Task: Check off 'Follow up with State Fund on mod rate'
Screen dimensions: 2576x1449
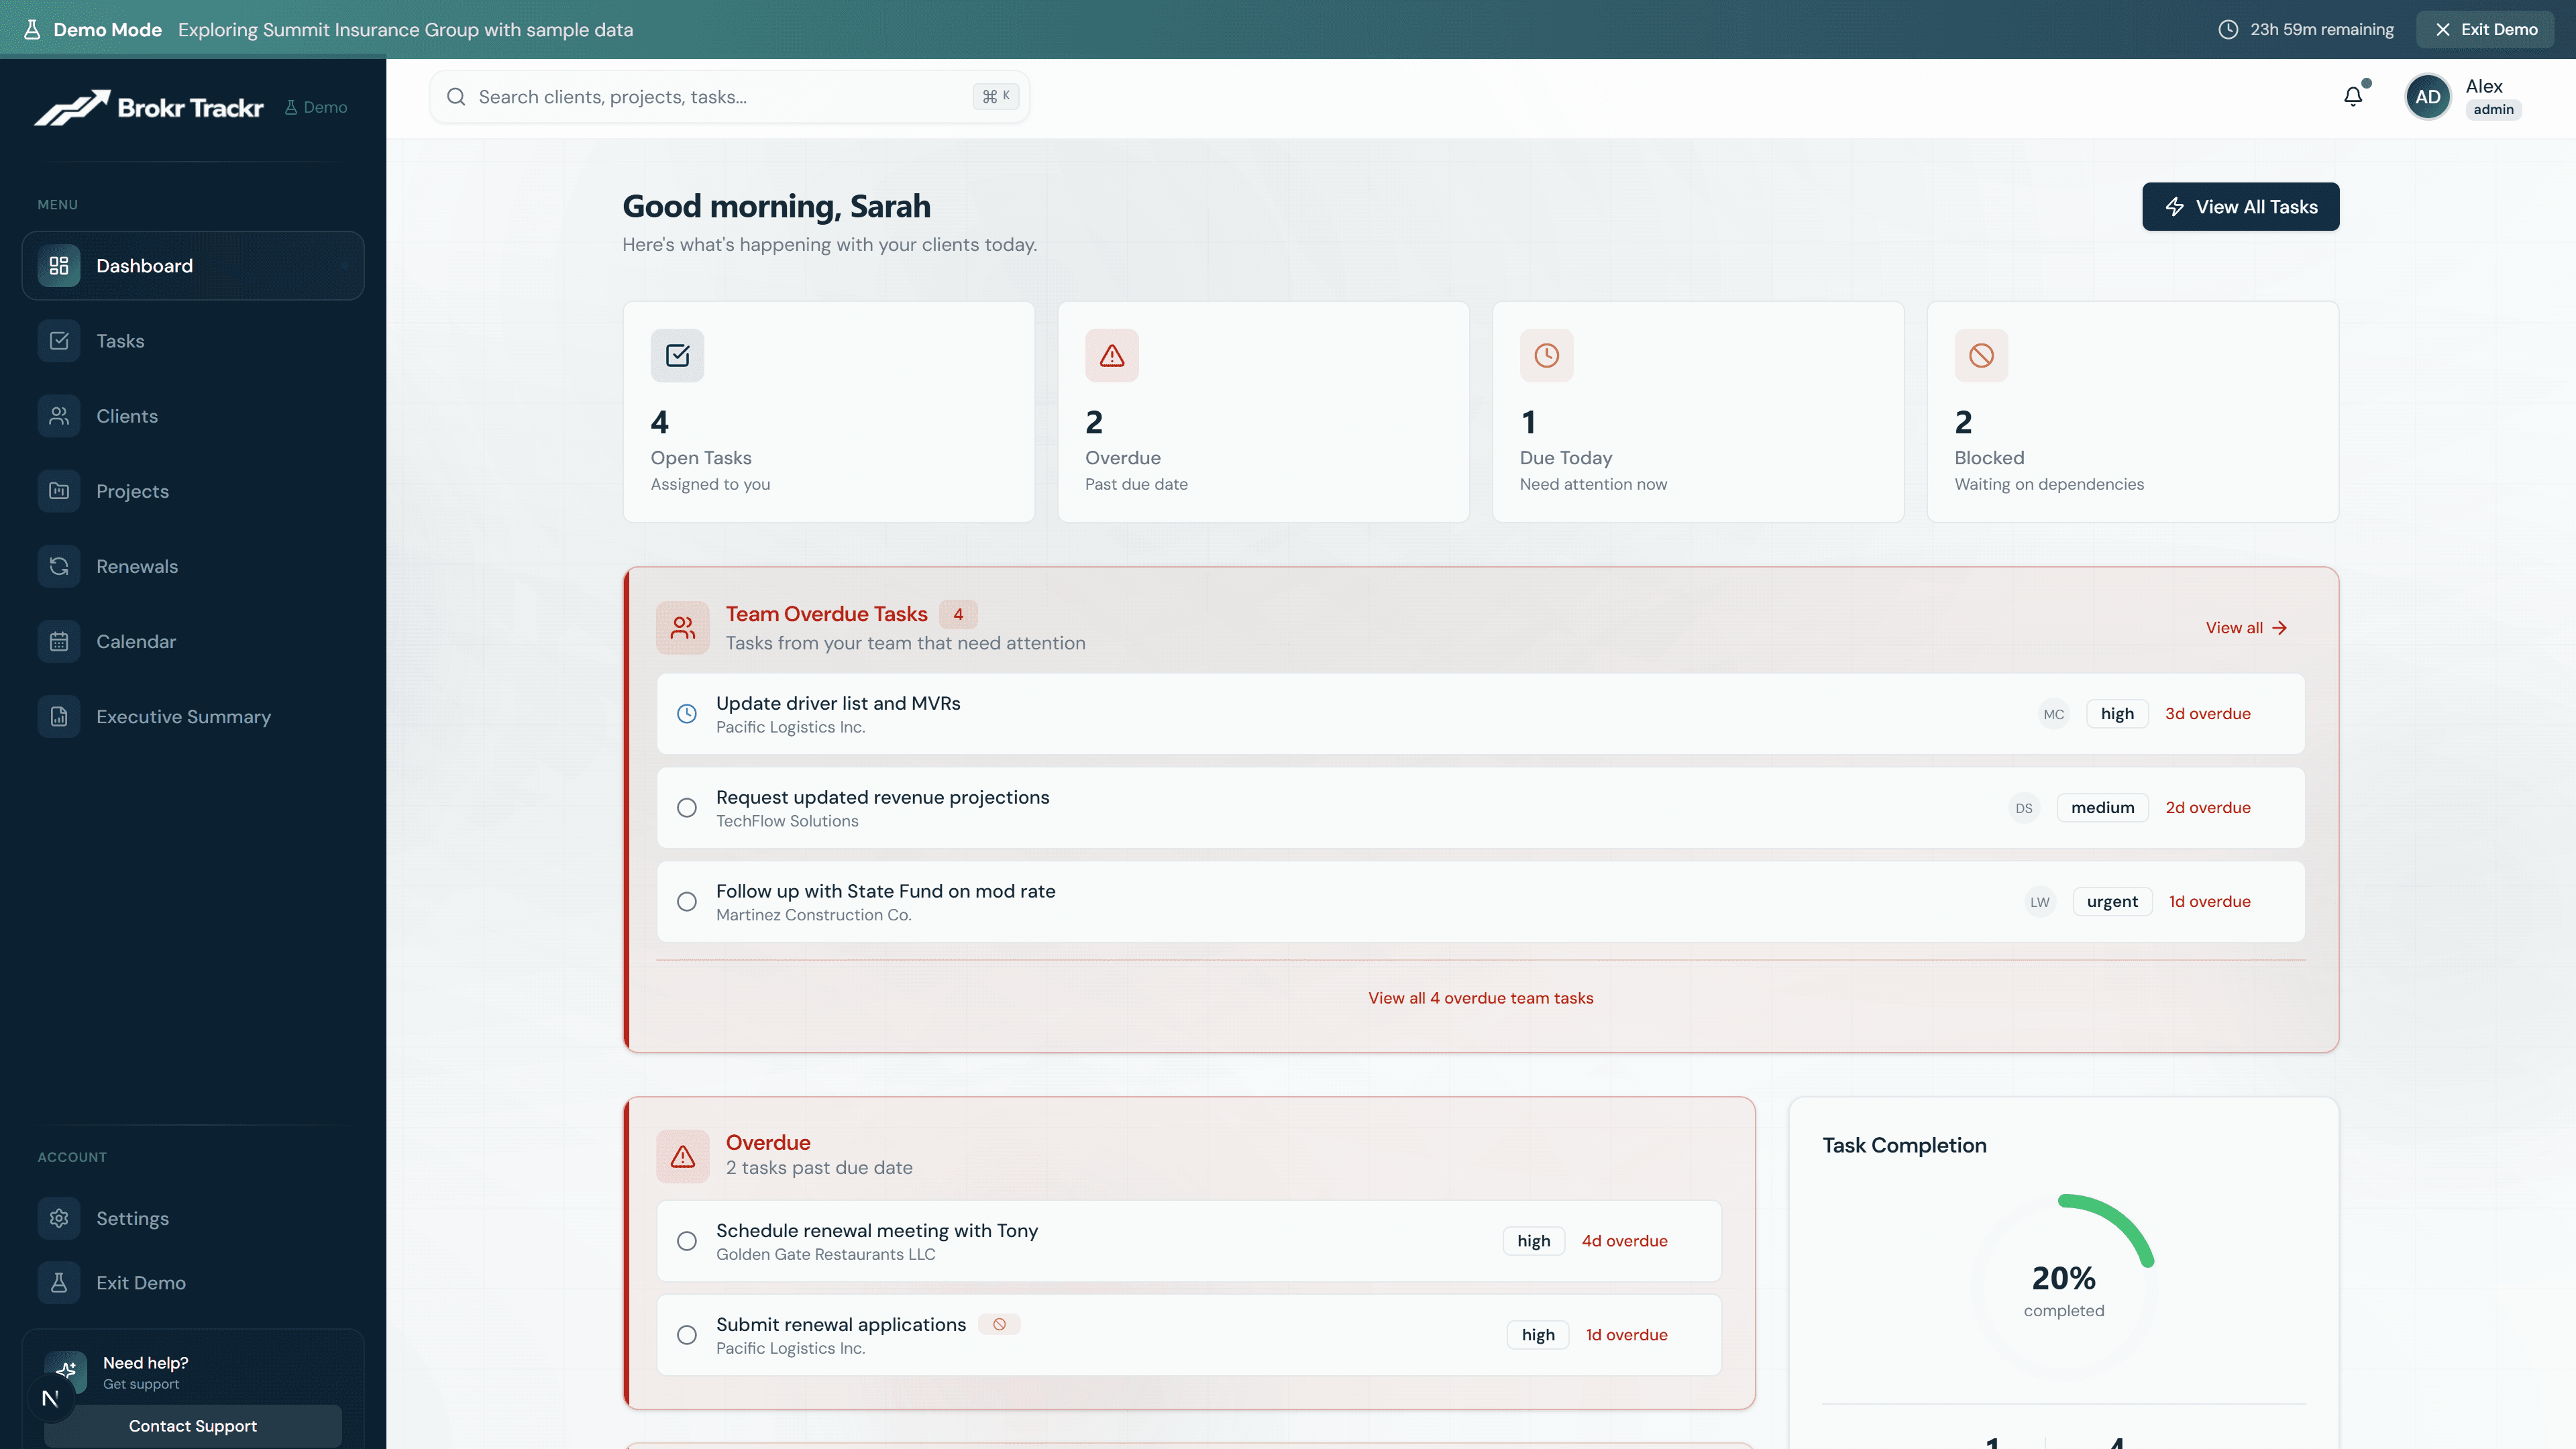Action: 686,901
